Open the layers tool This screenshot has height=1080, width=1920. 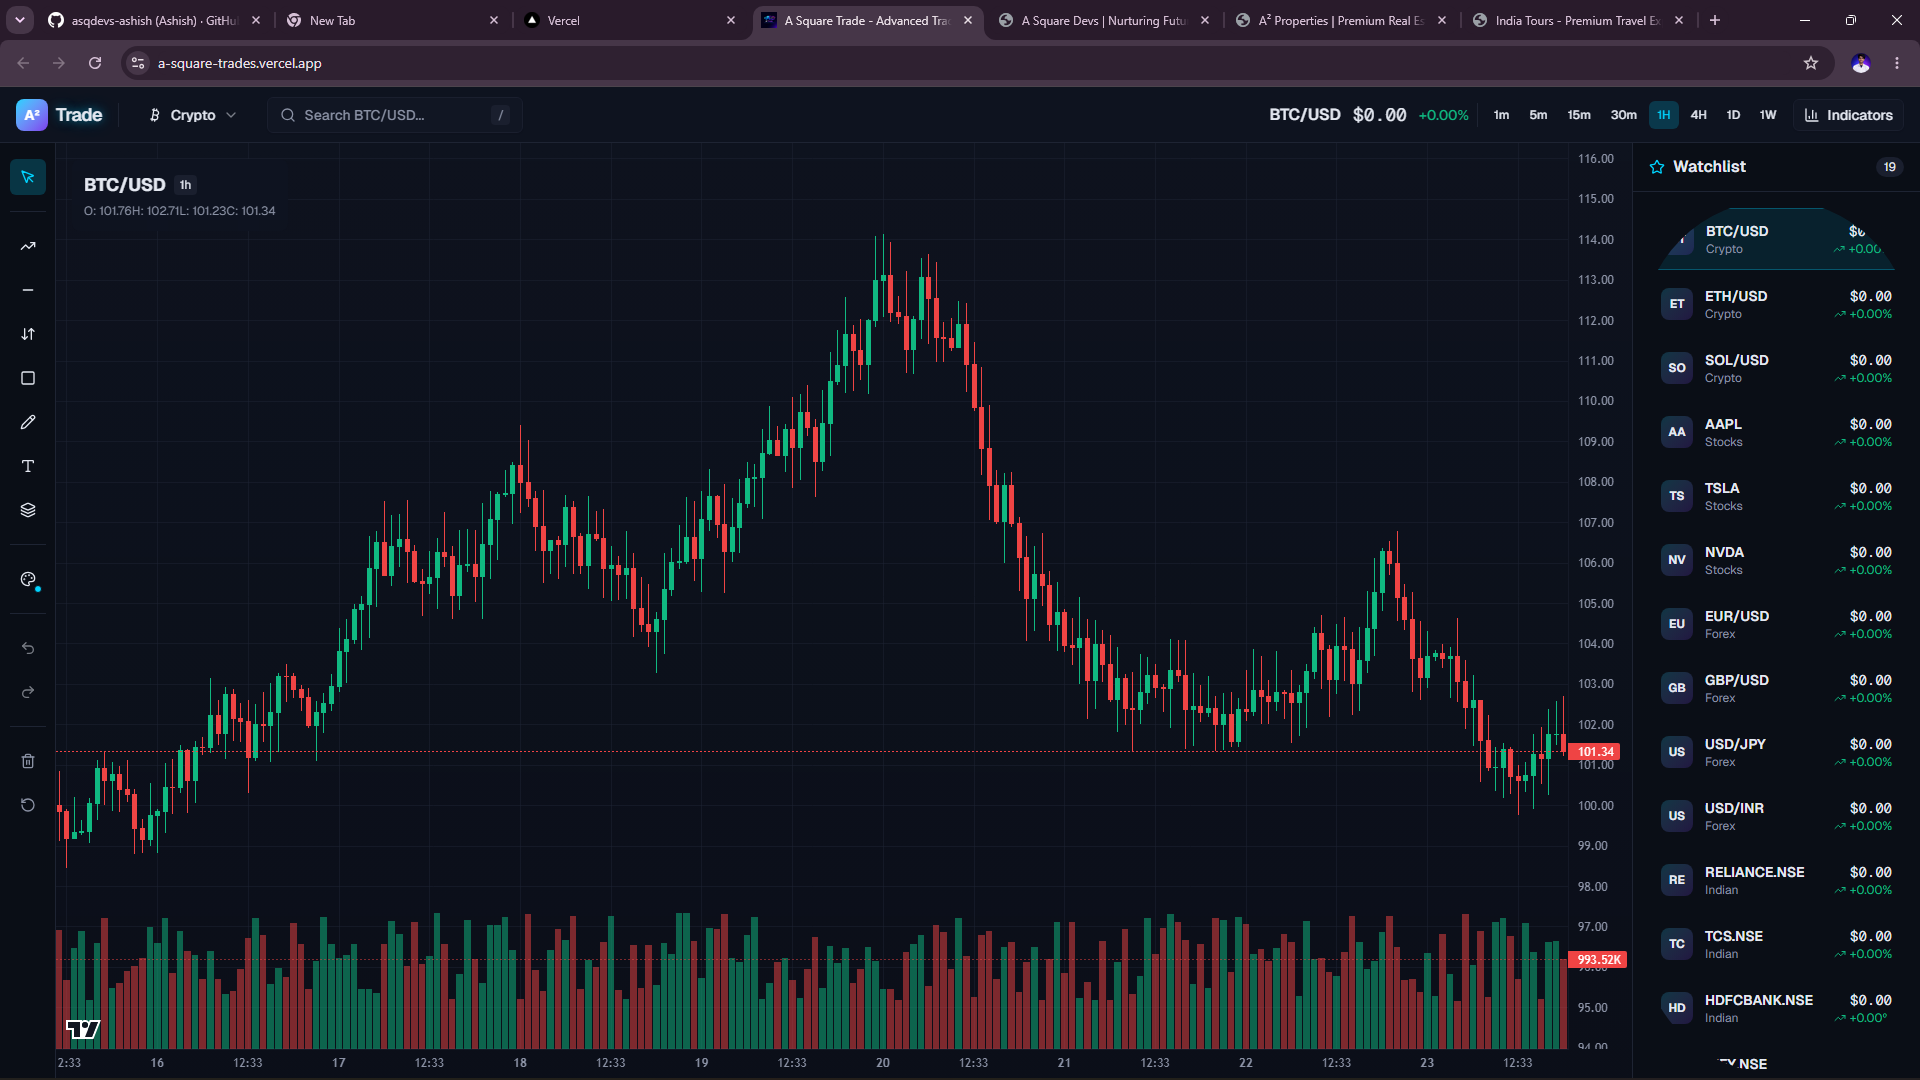(28, 510)
